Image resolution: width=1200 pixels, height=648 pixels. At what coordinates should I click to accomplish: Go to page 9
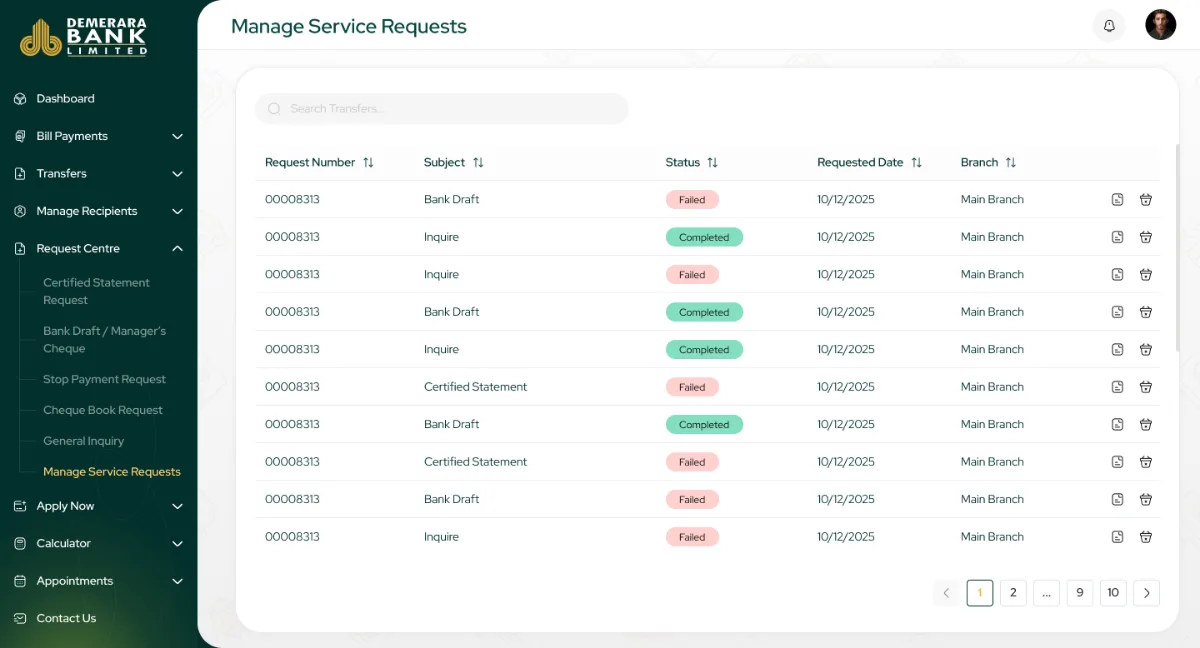click(x=1080, y=593)
